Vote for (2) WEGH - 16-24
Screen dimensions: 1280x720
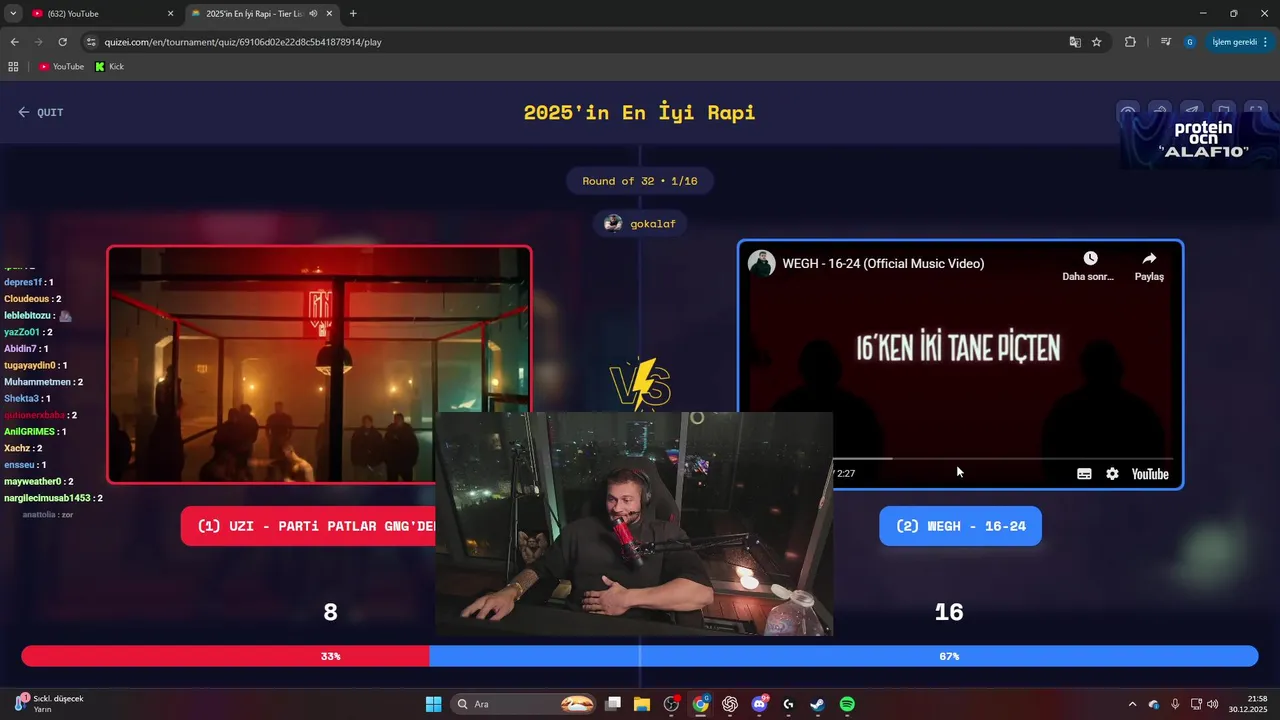[x=960, y=526]
